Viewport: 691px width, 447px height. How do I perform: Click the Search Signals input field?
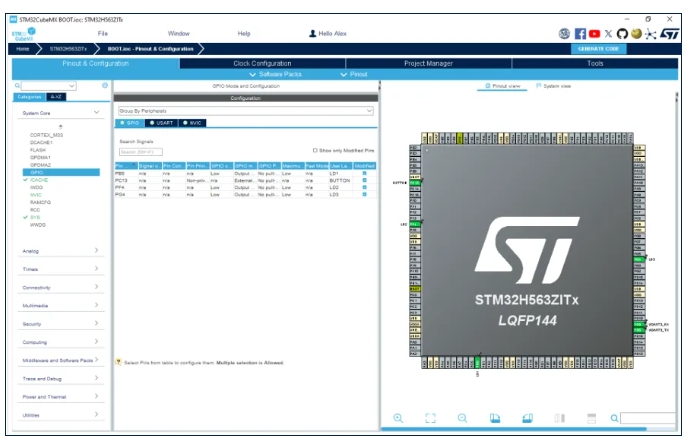pos(141,152)
